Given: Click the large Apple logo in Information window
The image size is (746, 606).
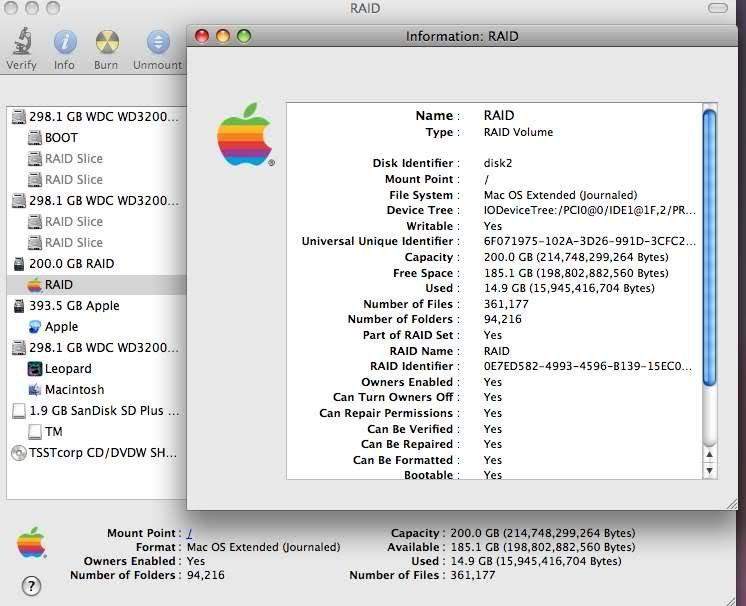Looking at the screenshot, I should pyautogui.click(x=245, y=135).
